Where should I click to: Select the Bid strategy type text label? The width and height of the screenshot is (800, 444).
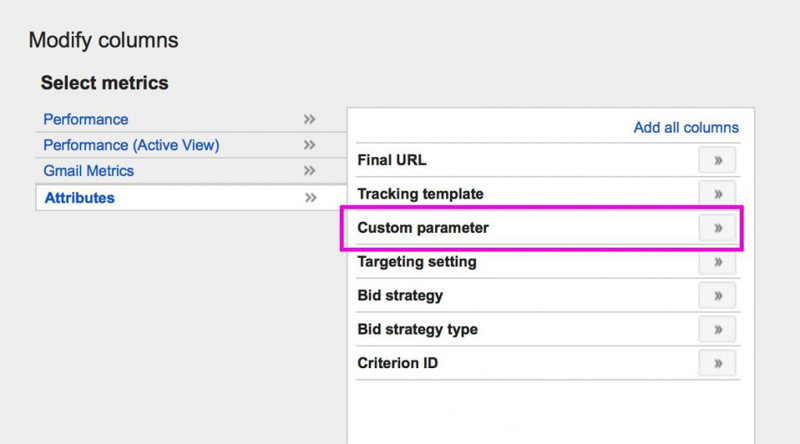(x=417, y=330)
